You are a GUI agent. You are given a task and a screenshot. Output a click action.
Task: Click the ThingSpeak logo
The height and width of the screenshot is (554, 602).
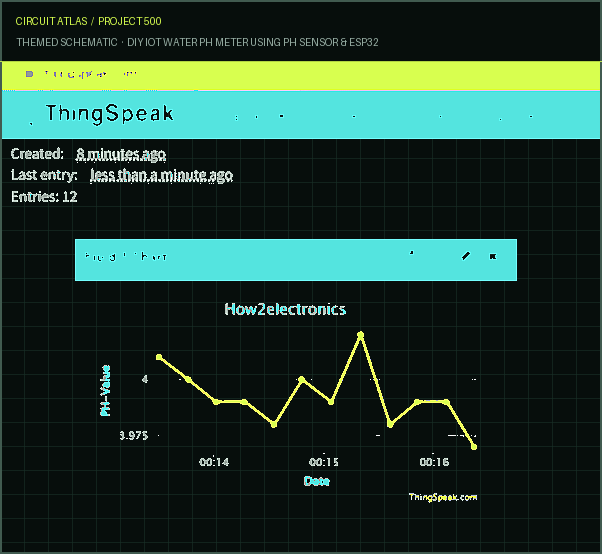coord(109,114)
